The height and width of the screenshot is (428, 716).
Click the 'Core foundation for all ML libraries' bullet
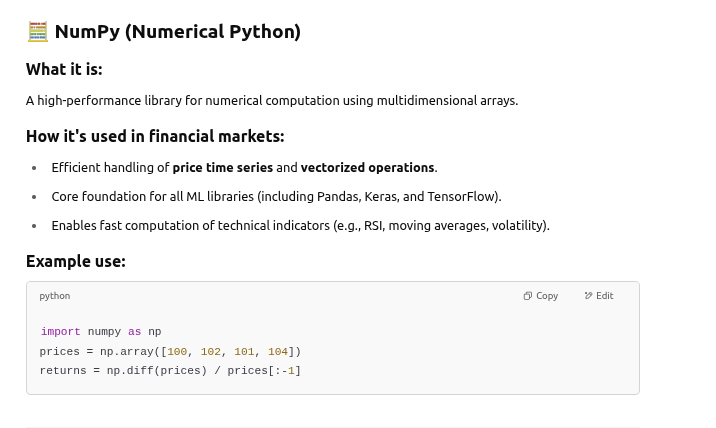pos(276,197)
